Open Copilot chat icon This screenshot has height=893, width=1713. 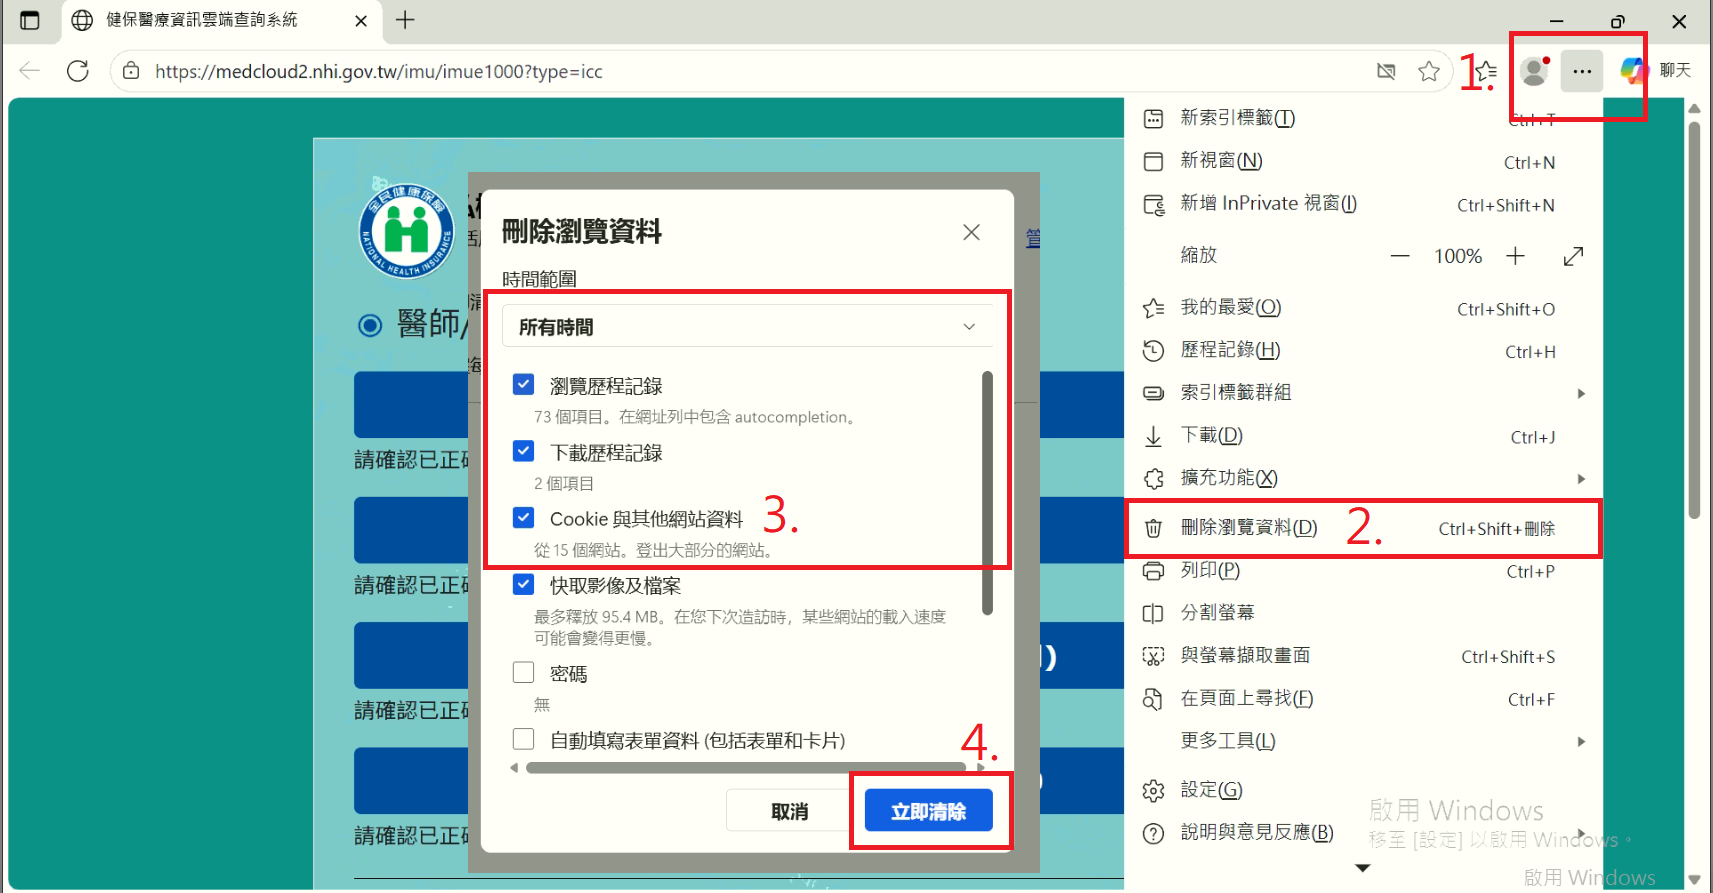click(1634, 70)
